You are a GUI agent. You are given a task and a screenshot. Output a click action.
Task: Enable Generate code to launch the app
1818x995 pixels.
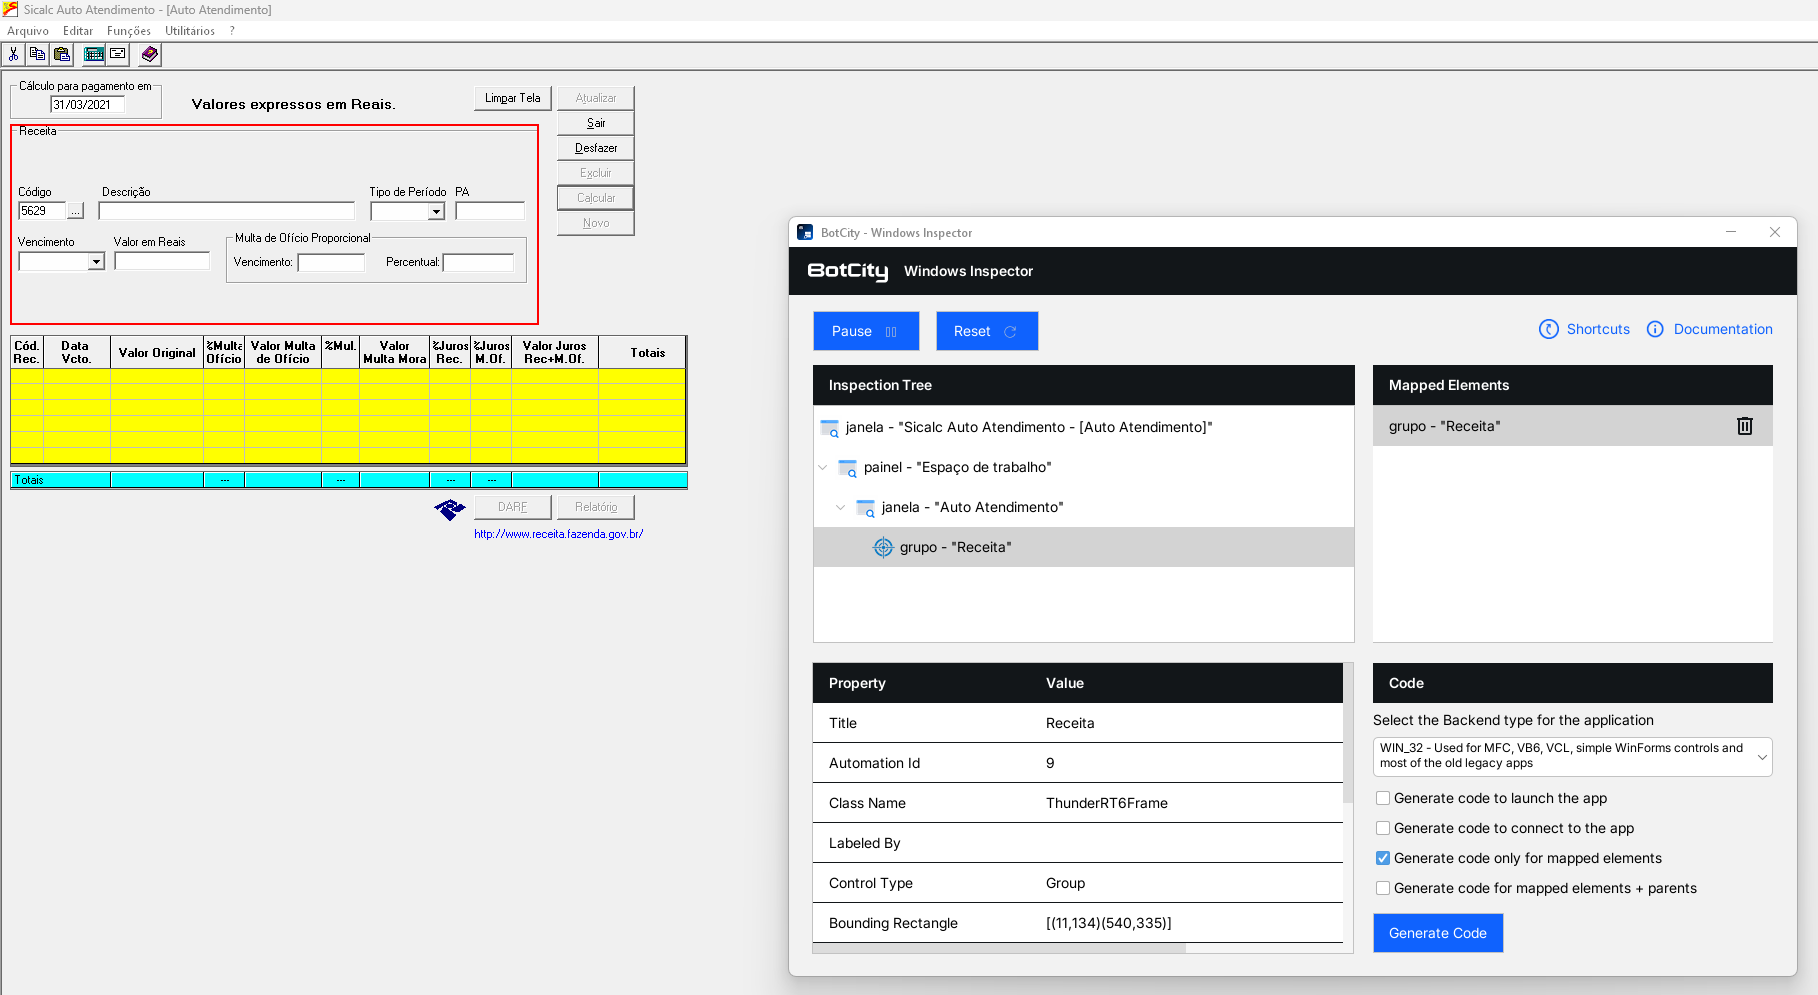(1383, 798)
